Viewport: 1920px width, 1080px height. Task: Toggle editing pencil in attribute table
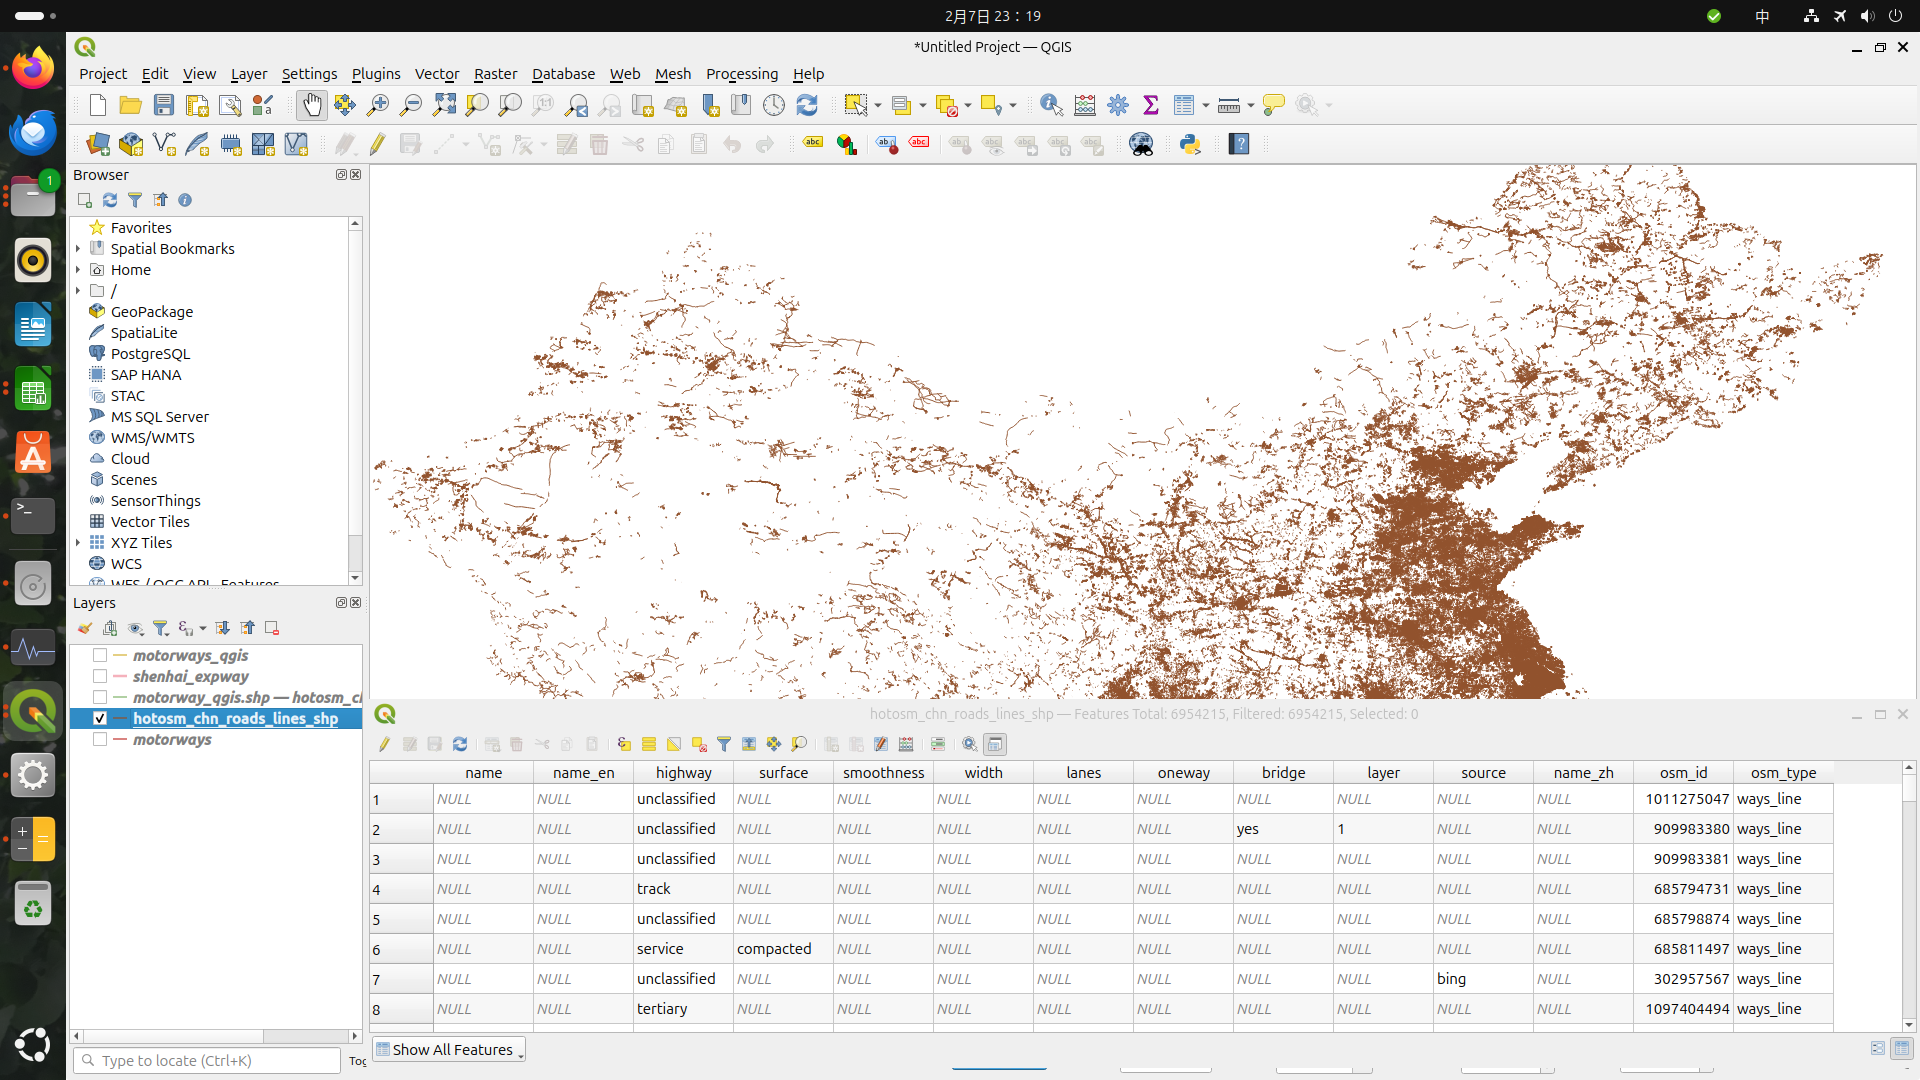tap(384, 744)
